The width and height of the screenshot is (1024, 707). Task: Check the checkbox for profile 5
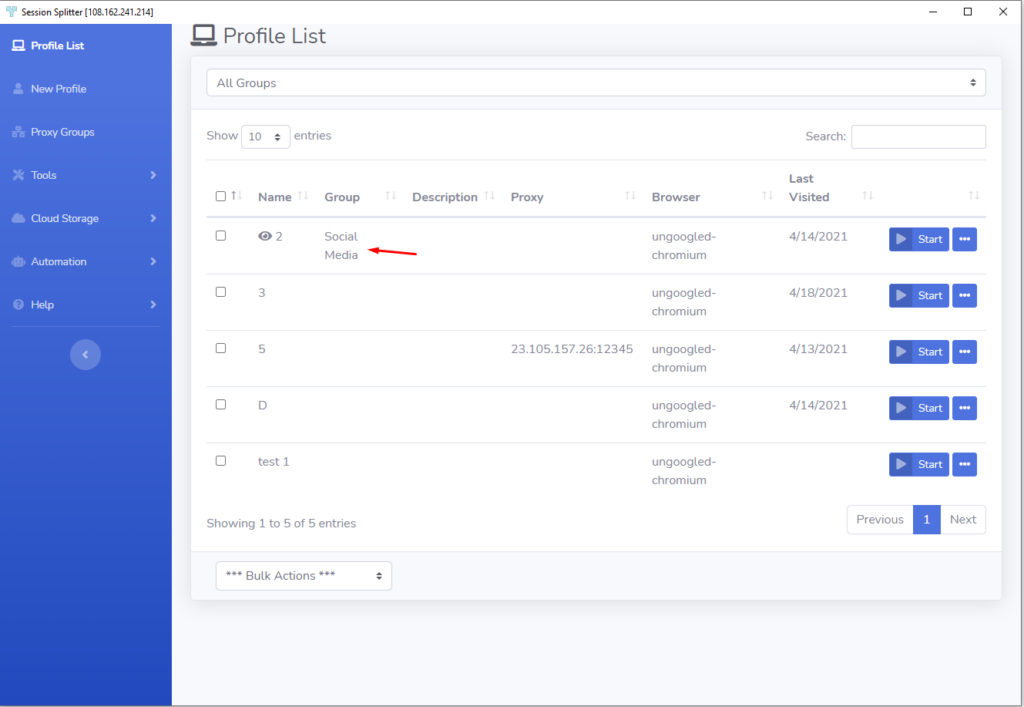221,348
